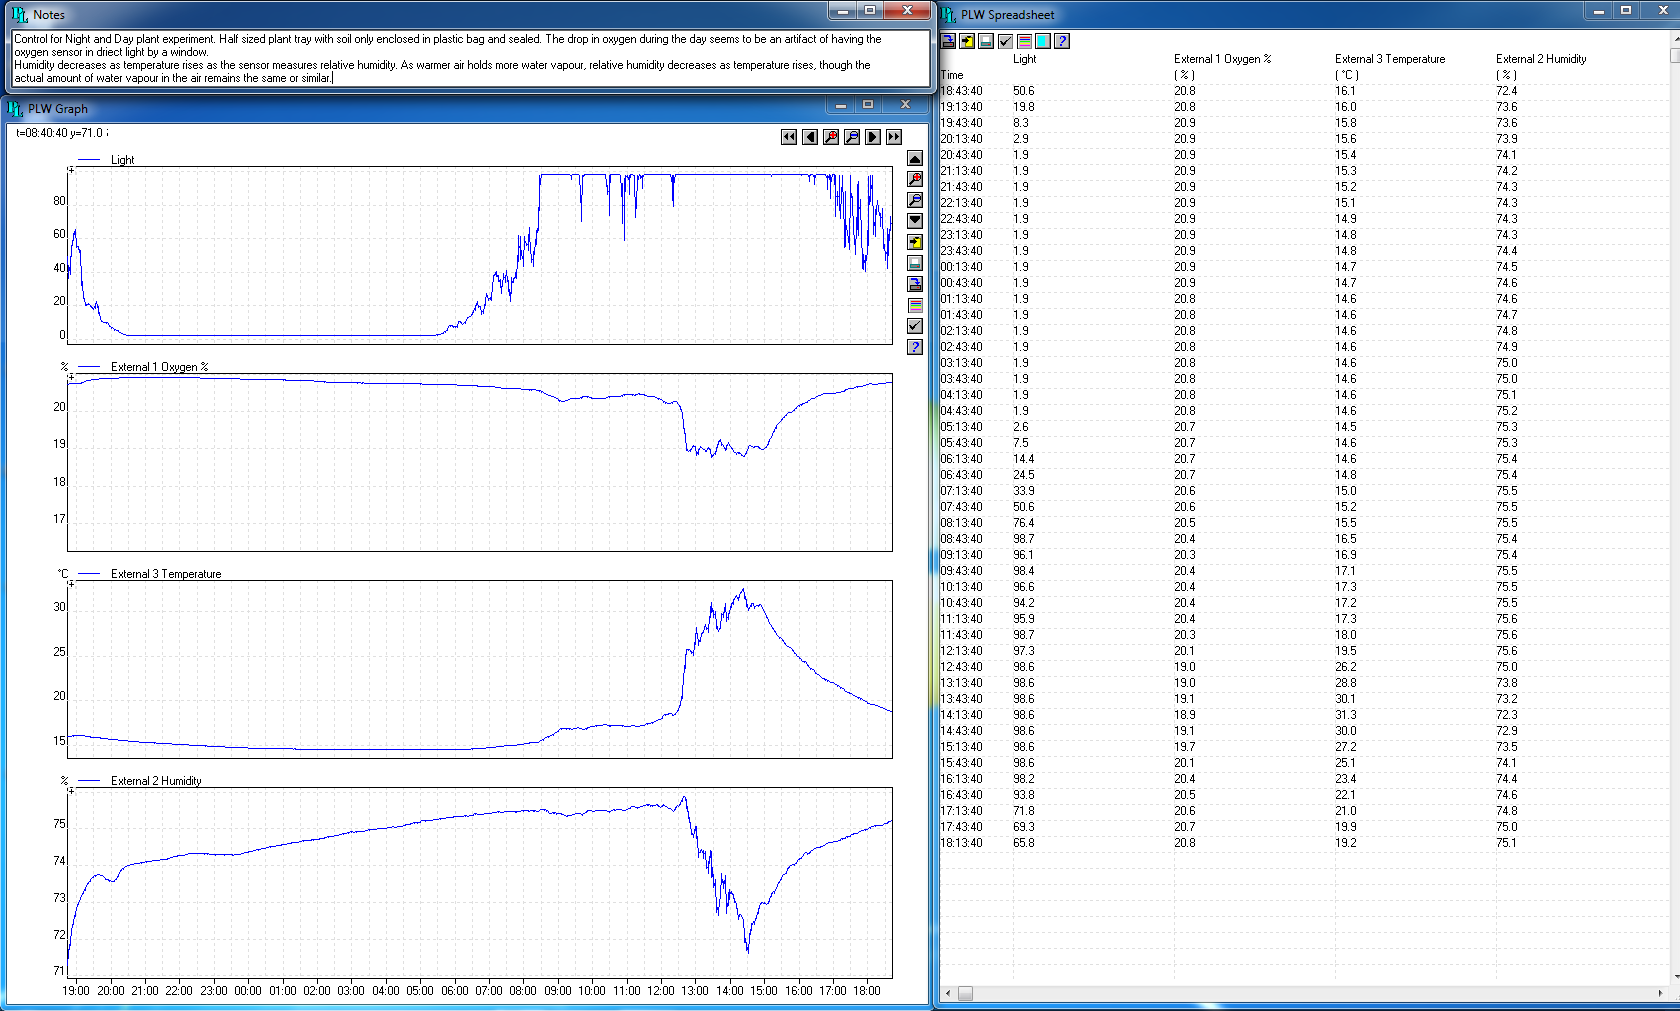The height and width of the screenshot is (1011, 1680).
Task: Open the colored-lines options icon in the graph window
Action: (915, 305)
